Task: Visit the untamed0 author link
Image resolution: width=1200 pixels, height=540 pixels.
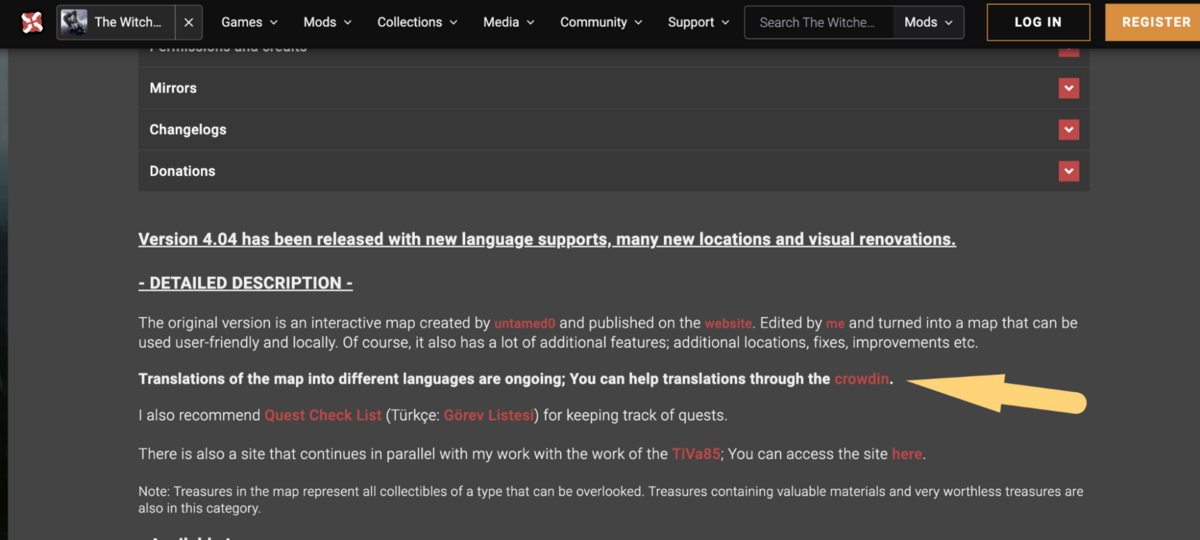Action: tap(525, 324)
